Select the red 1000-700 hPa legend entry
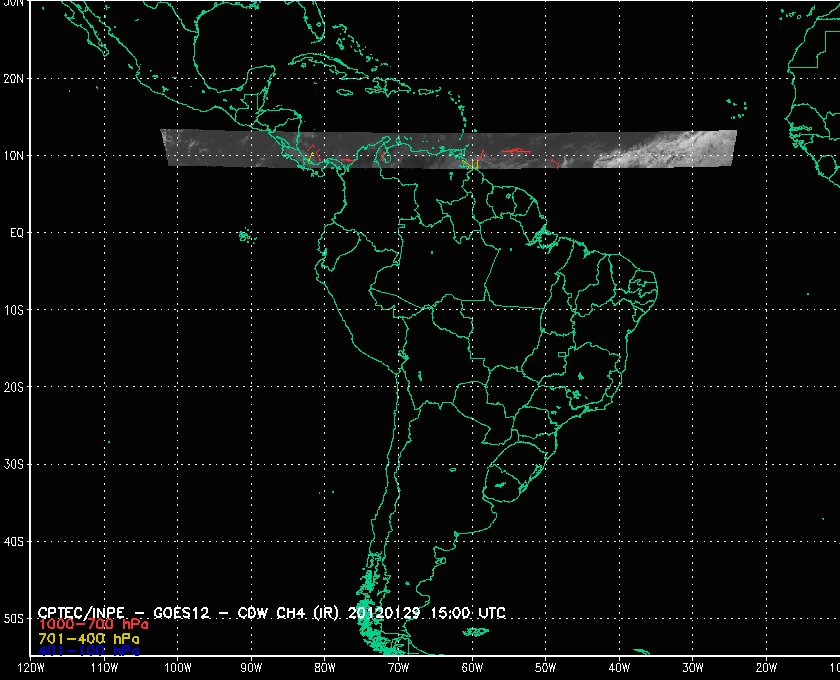 click(93, 625)
